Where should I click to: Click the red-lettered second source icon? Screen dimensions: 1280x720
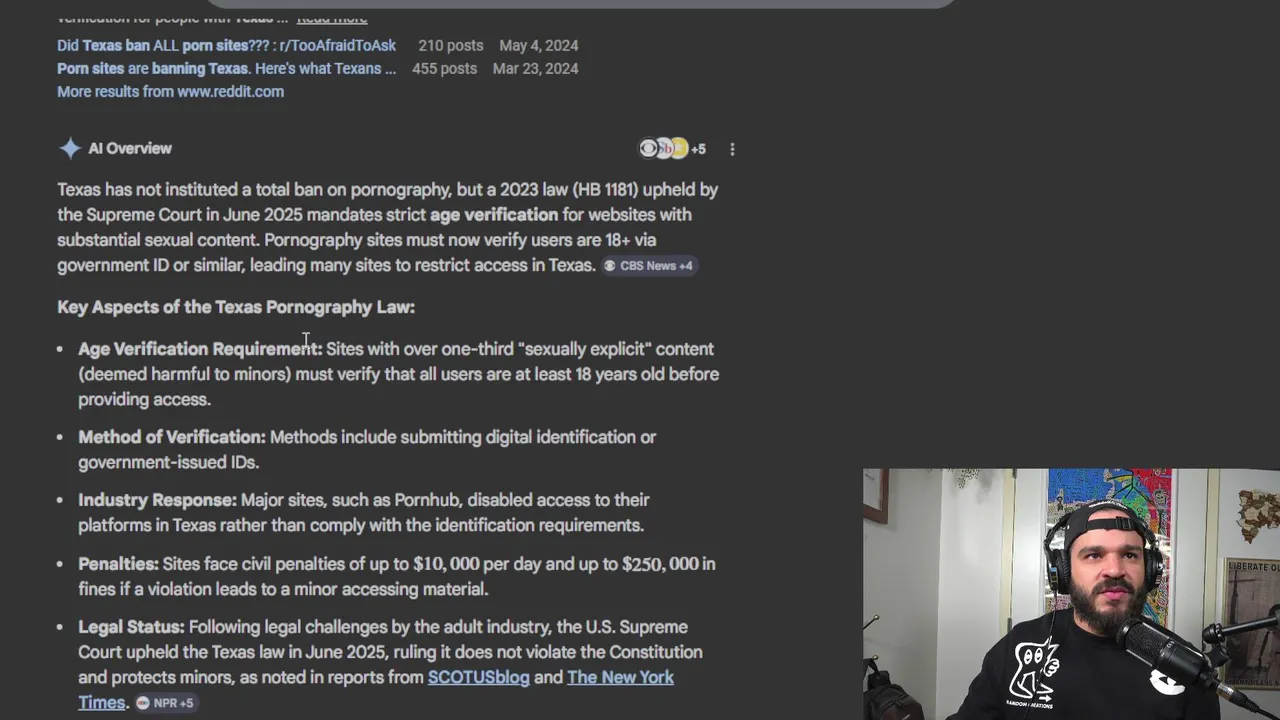pos(664,148)
